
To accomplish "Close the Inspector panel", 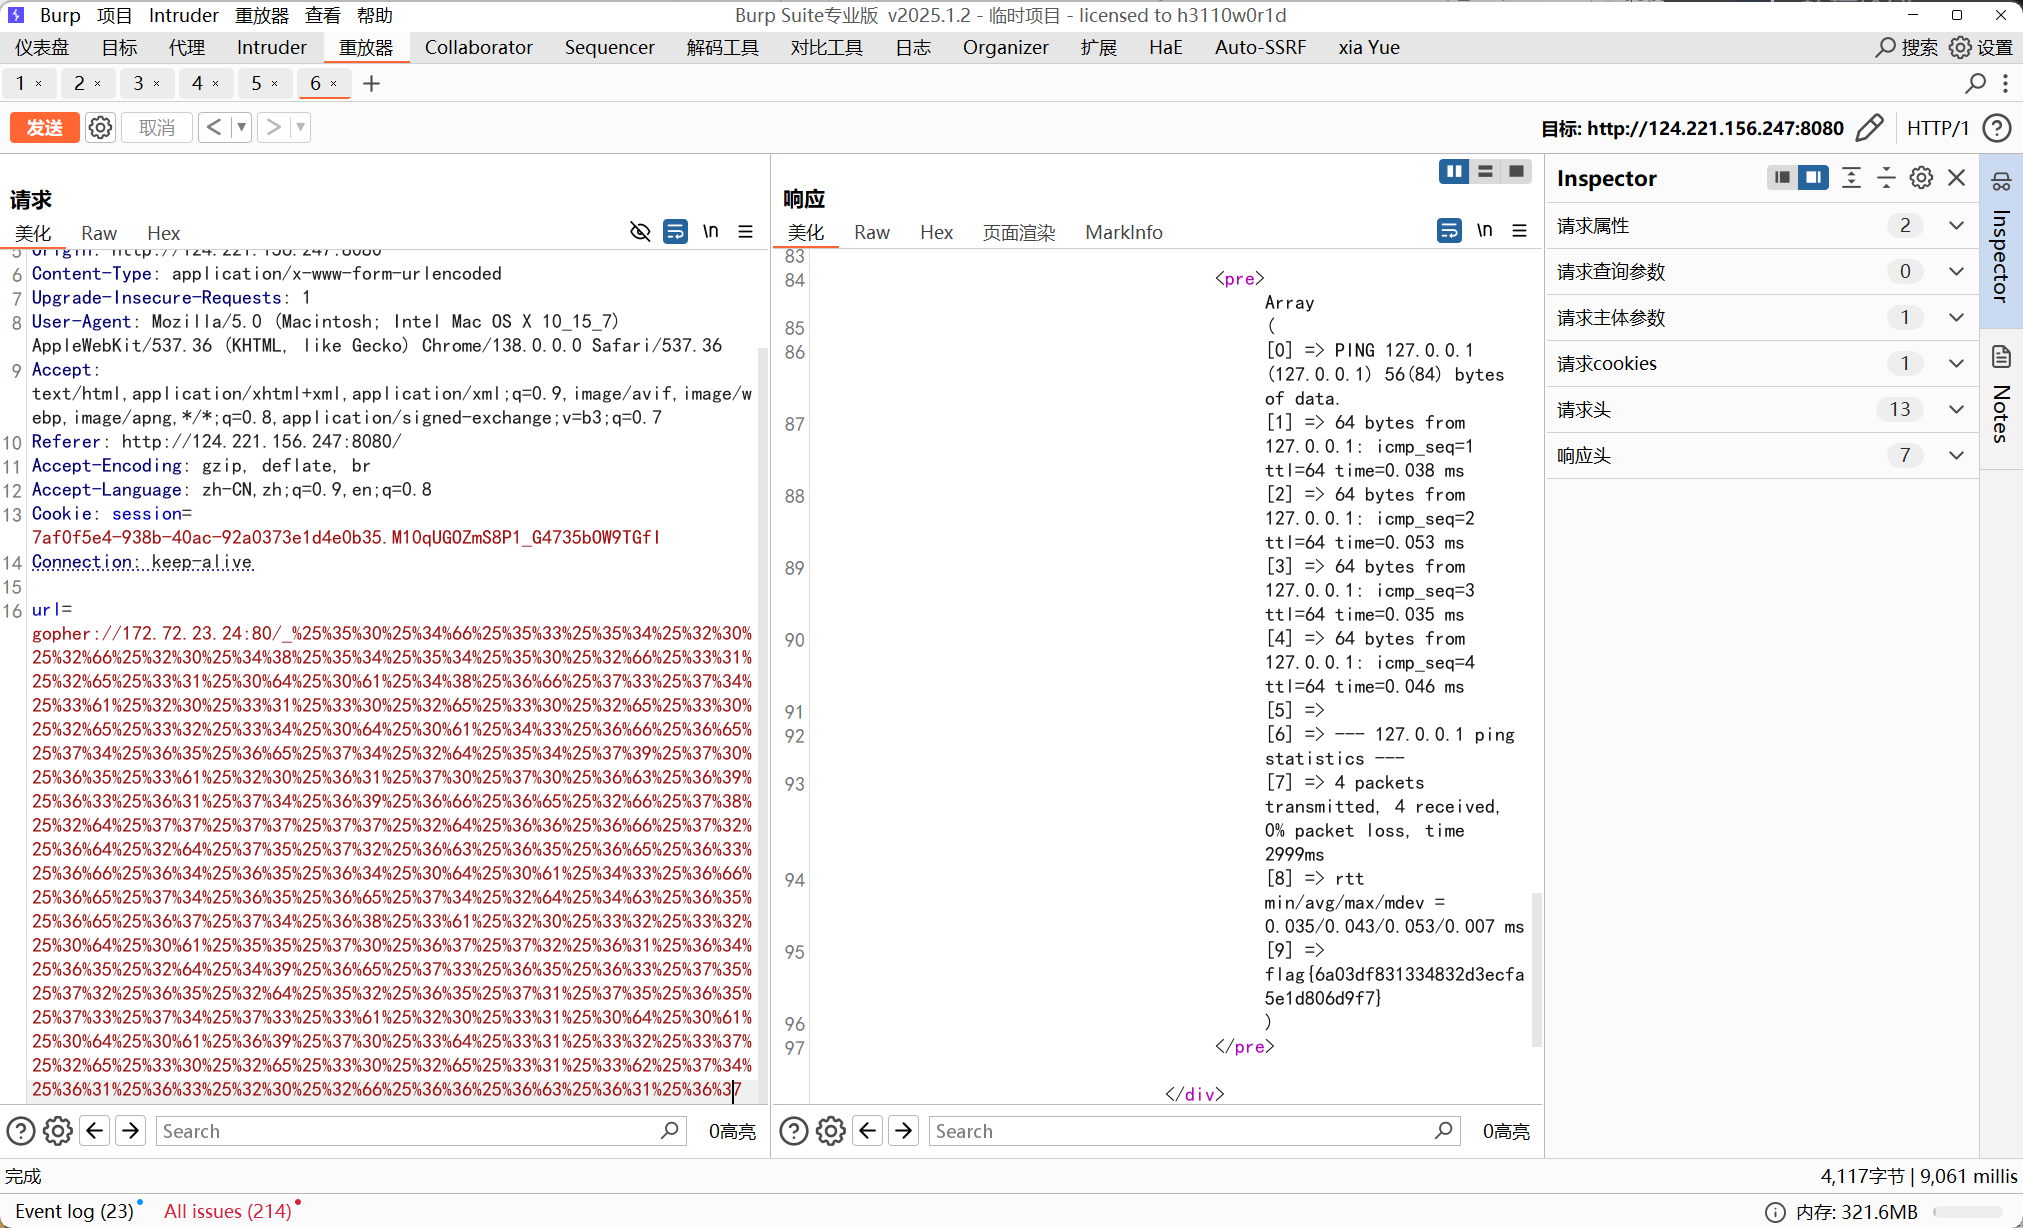I will pos(1957,178).
